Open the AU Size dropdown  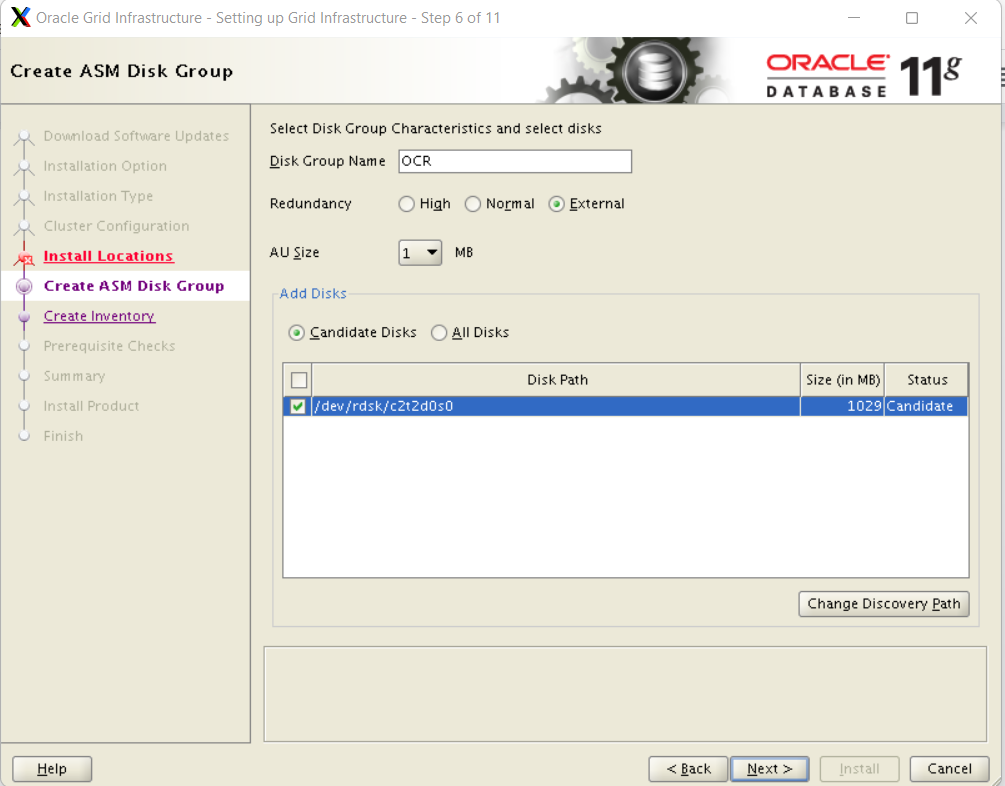point(420,253)
